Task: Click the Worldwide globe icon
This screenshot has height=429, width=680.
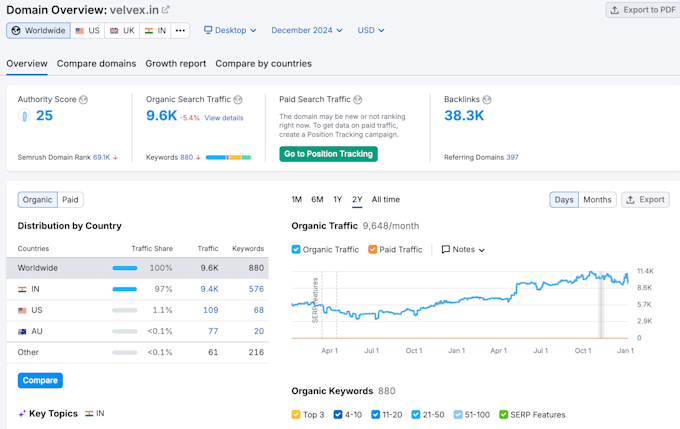Action: pyautogui.click(x=16, y=30)
